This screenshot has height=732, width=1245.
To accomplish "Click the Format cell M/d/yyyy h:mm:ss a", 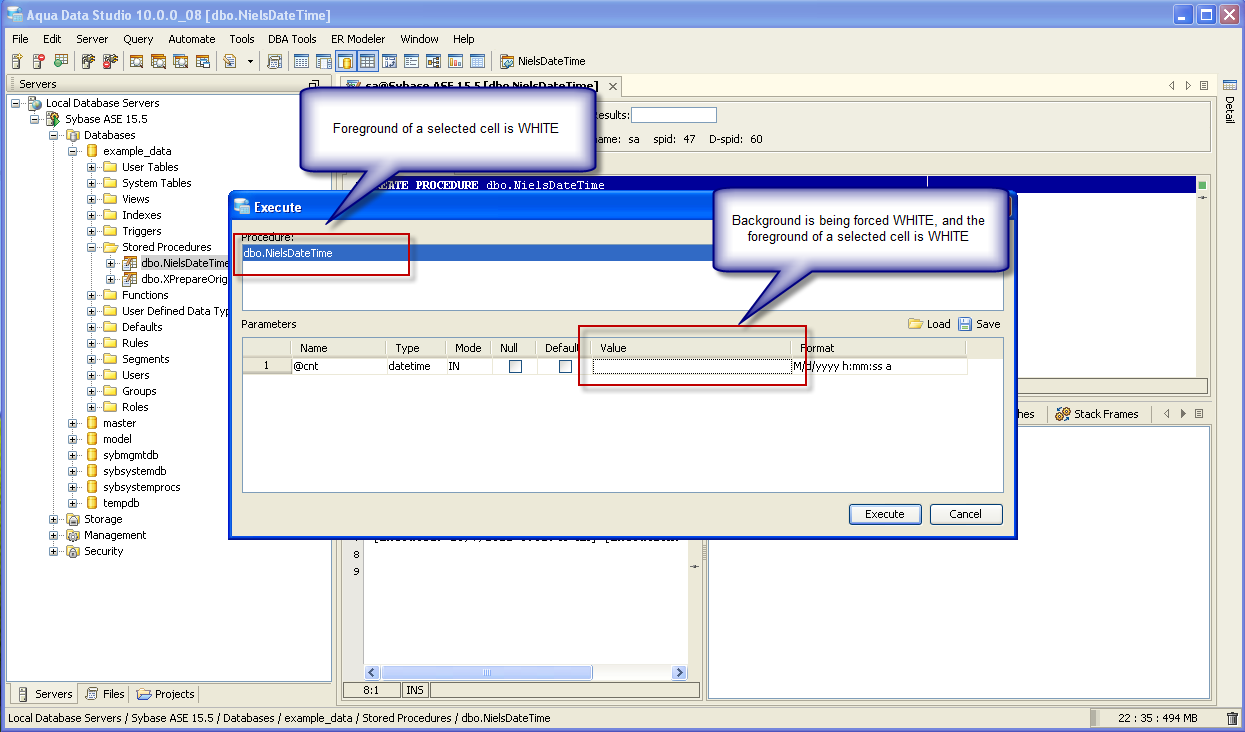I will (x=880, y=367).
